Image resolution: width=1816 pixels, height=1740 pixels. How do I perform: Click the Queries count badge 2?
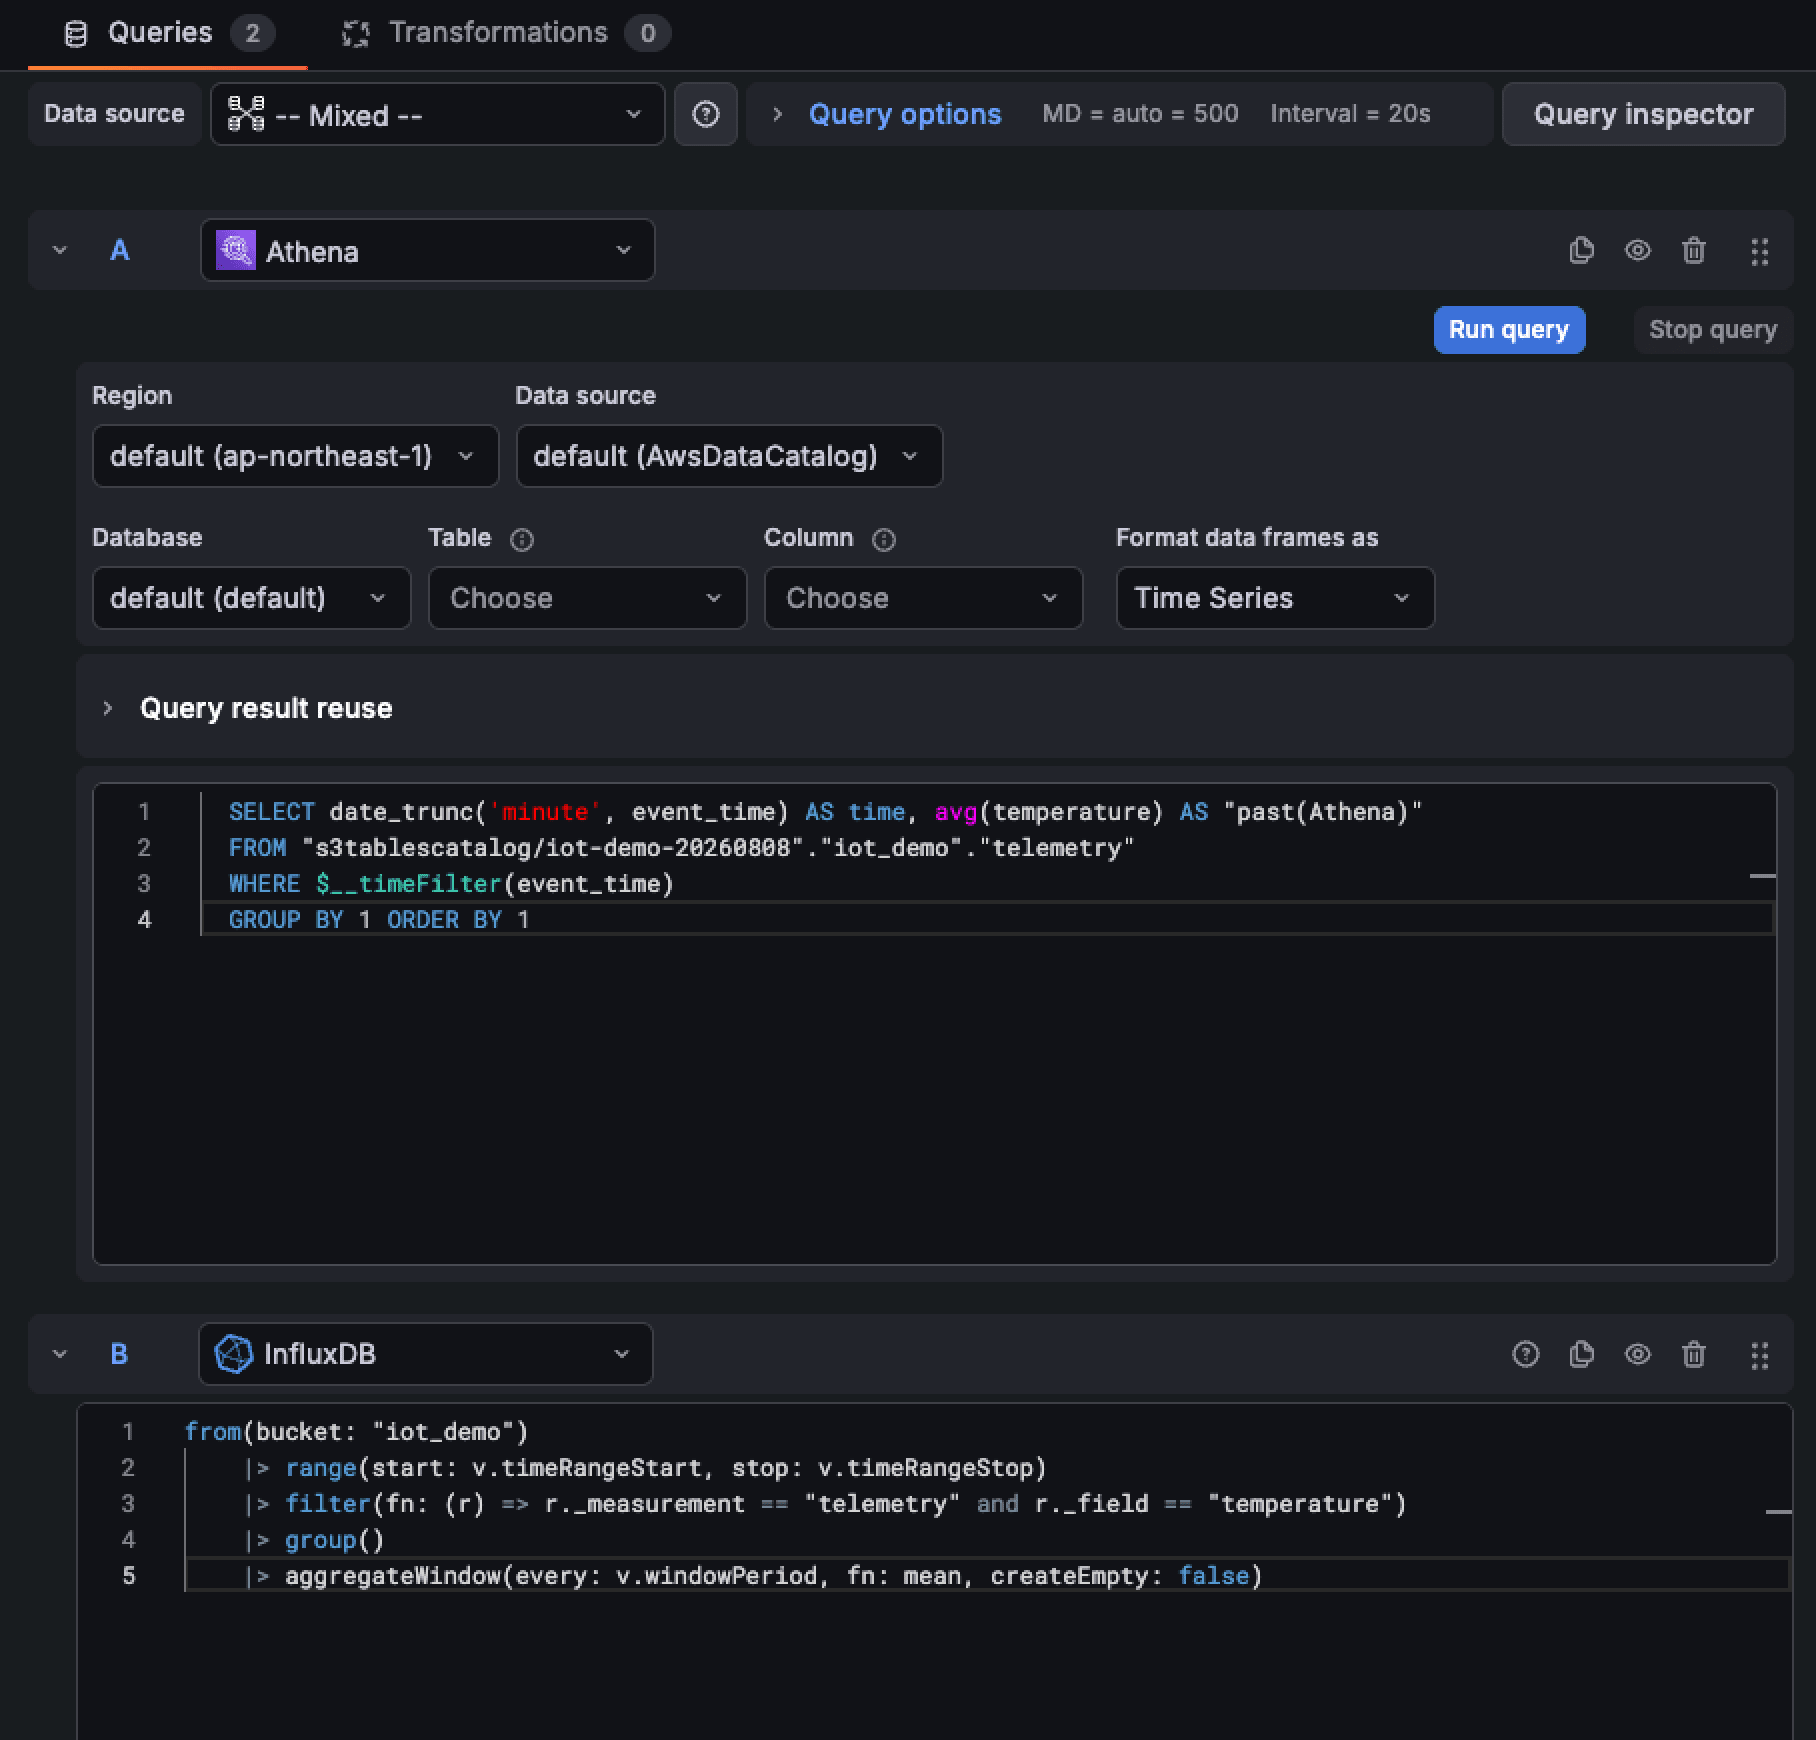[253, 34]
